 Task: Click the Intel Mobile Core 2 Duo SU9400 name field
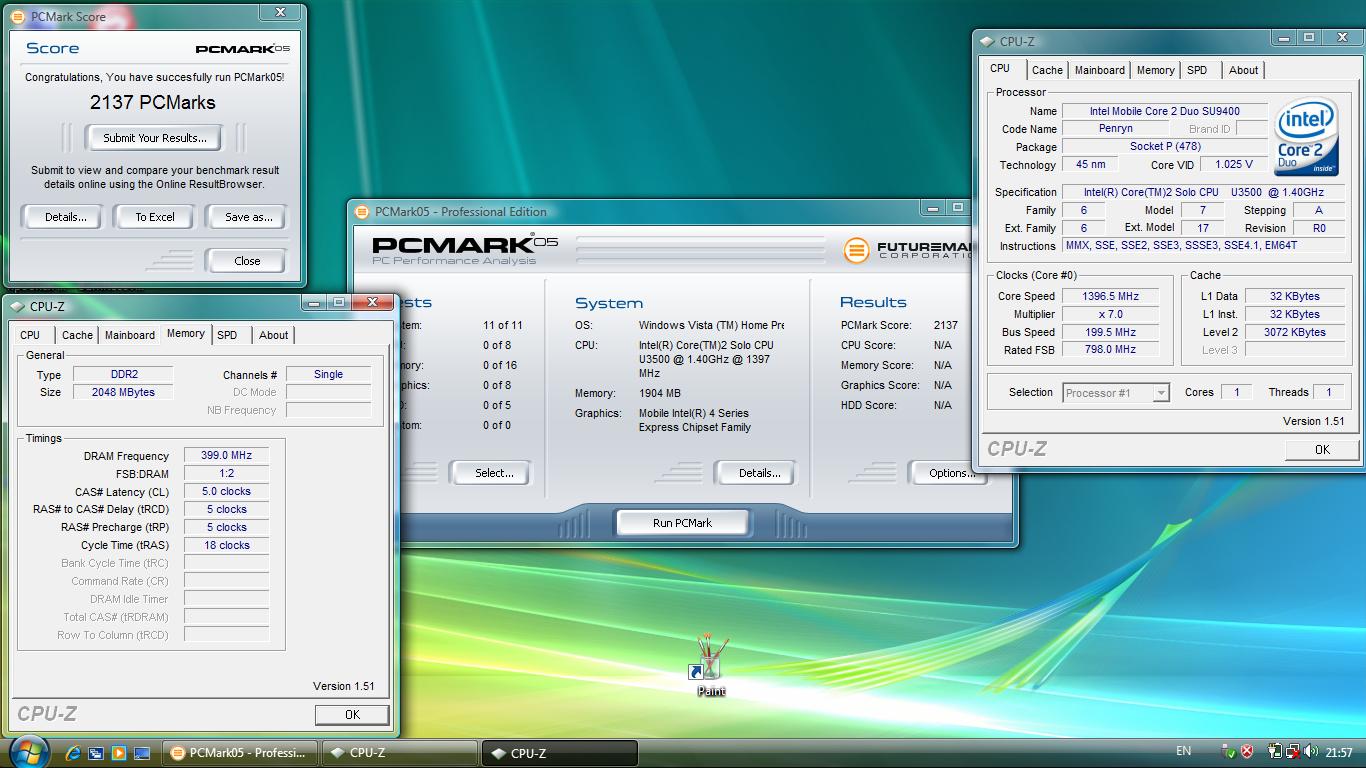click(1165, 111)
